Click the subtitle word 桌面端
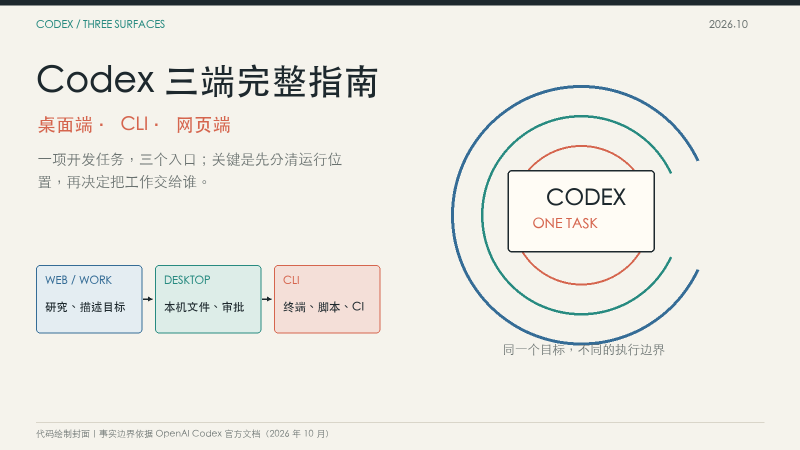800x450 pixels. coord(65,125)
